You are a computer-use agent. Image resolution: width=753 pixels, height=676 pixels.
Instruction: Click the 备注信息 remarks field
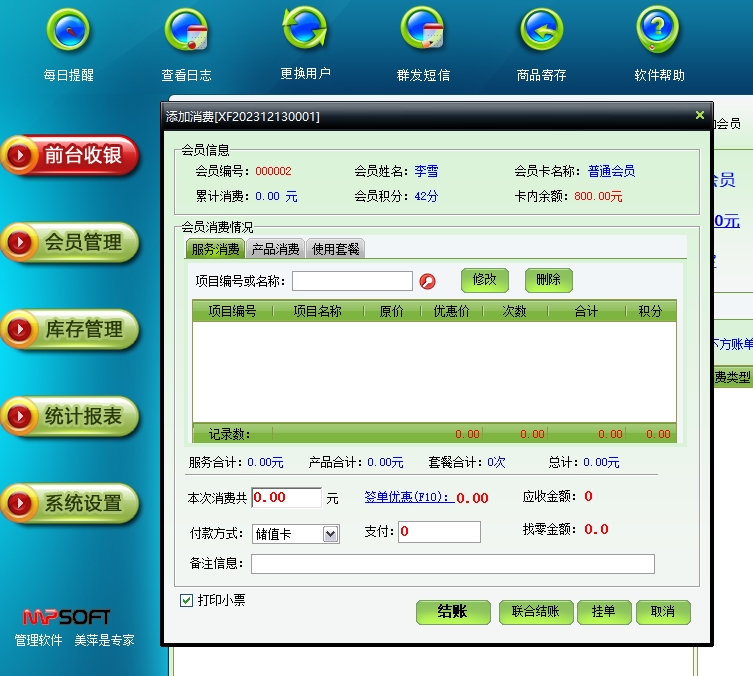(452, 564)
